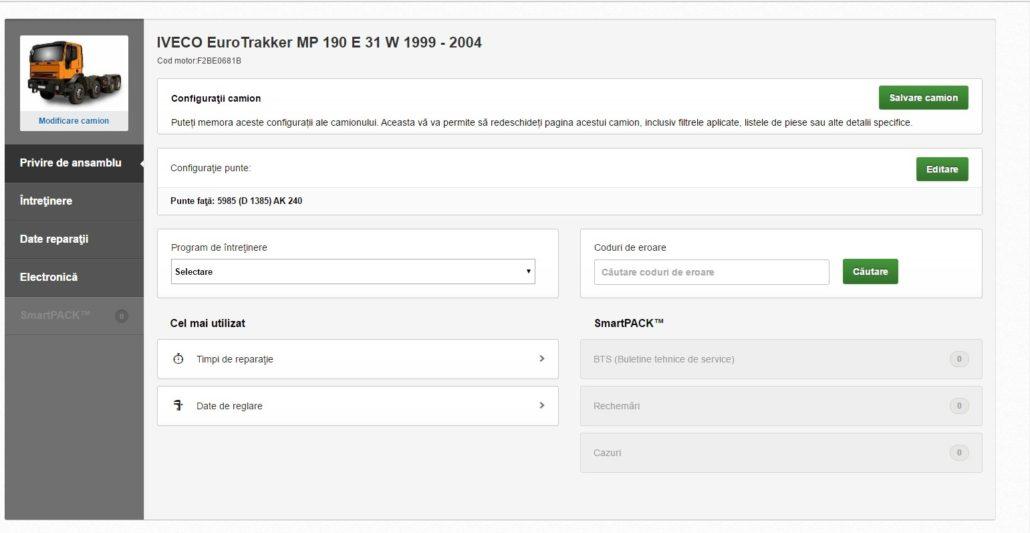The height and width of the screenshot is (533, 1030).
Task: Click the Modificare camion link
Action: (x=74, y=121)
